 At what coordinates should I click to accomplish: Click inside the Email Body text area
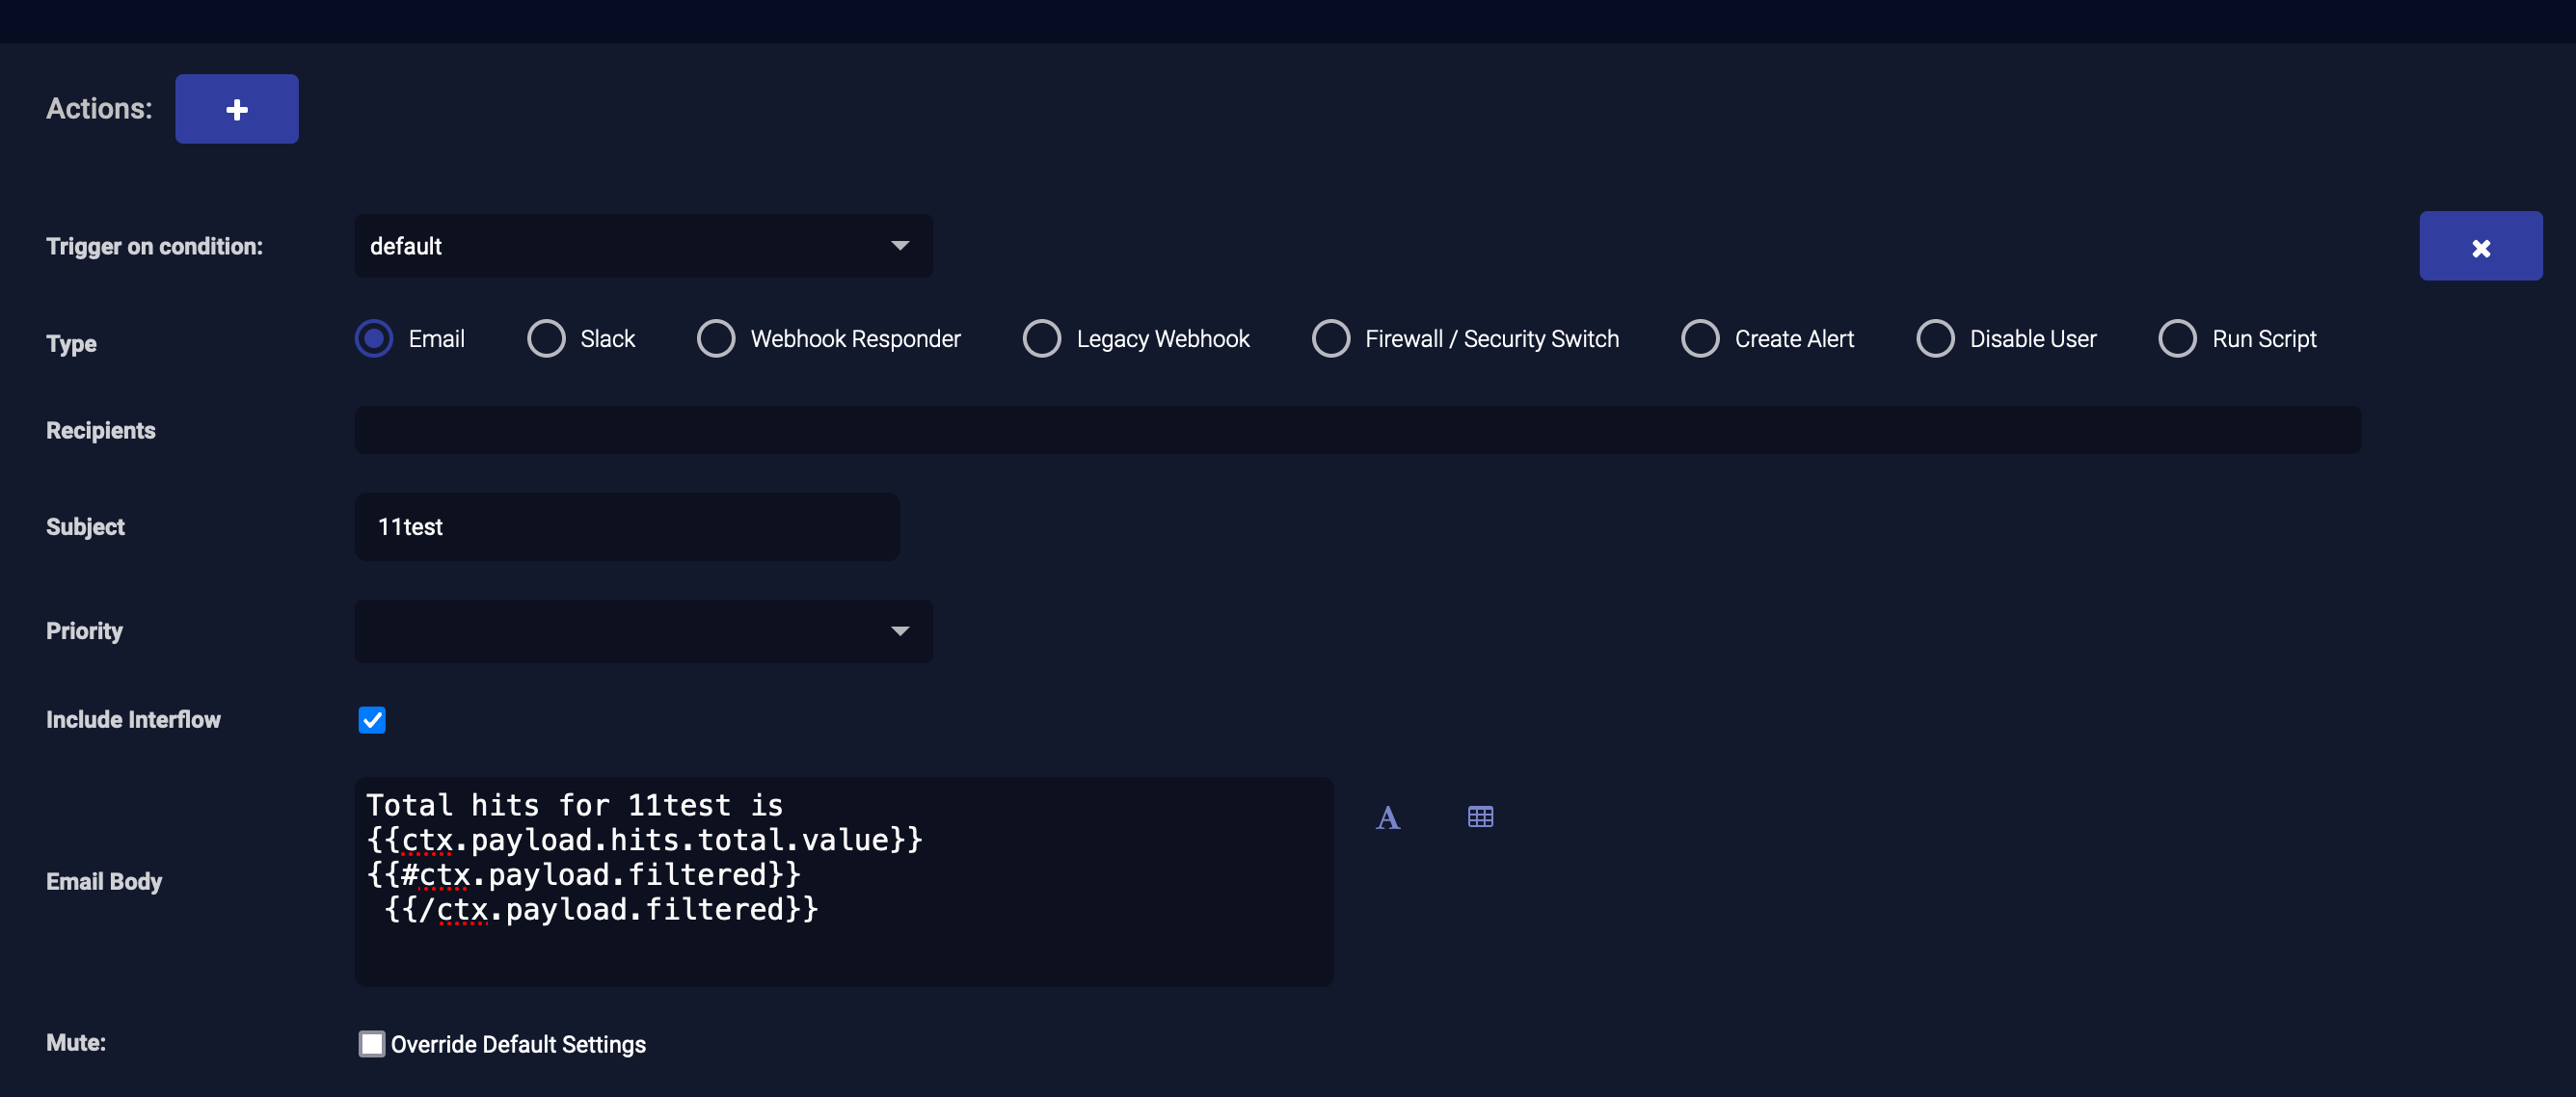point(844,950)
